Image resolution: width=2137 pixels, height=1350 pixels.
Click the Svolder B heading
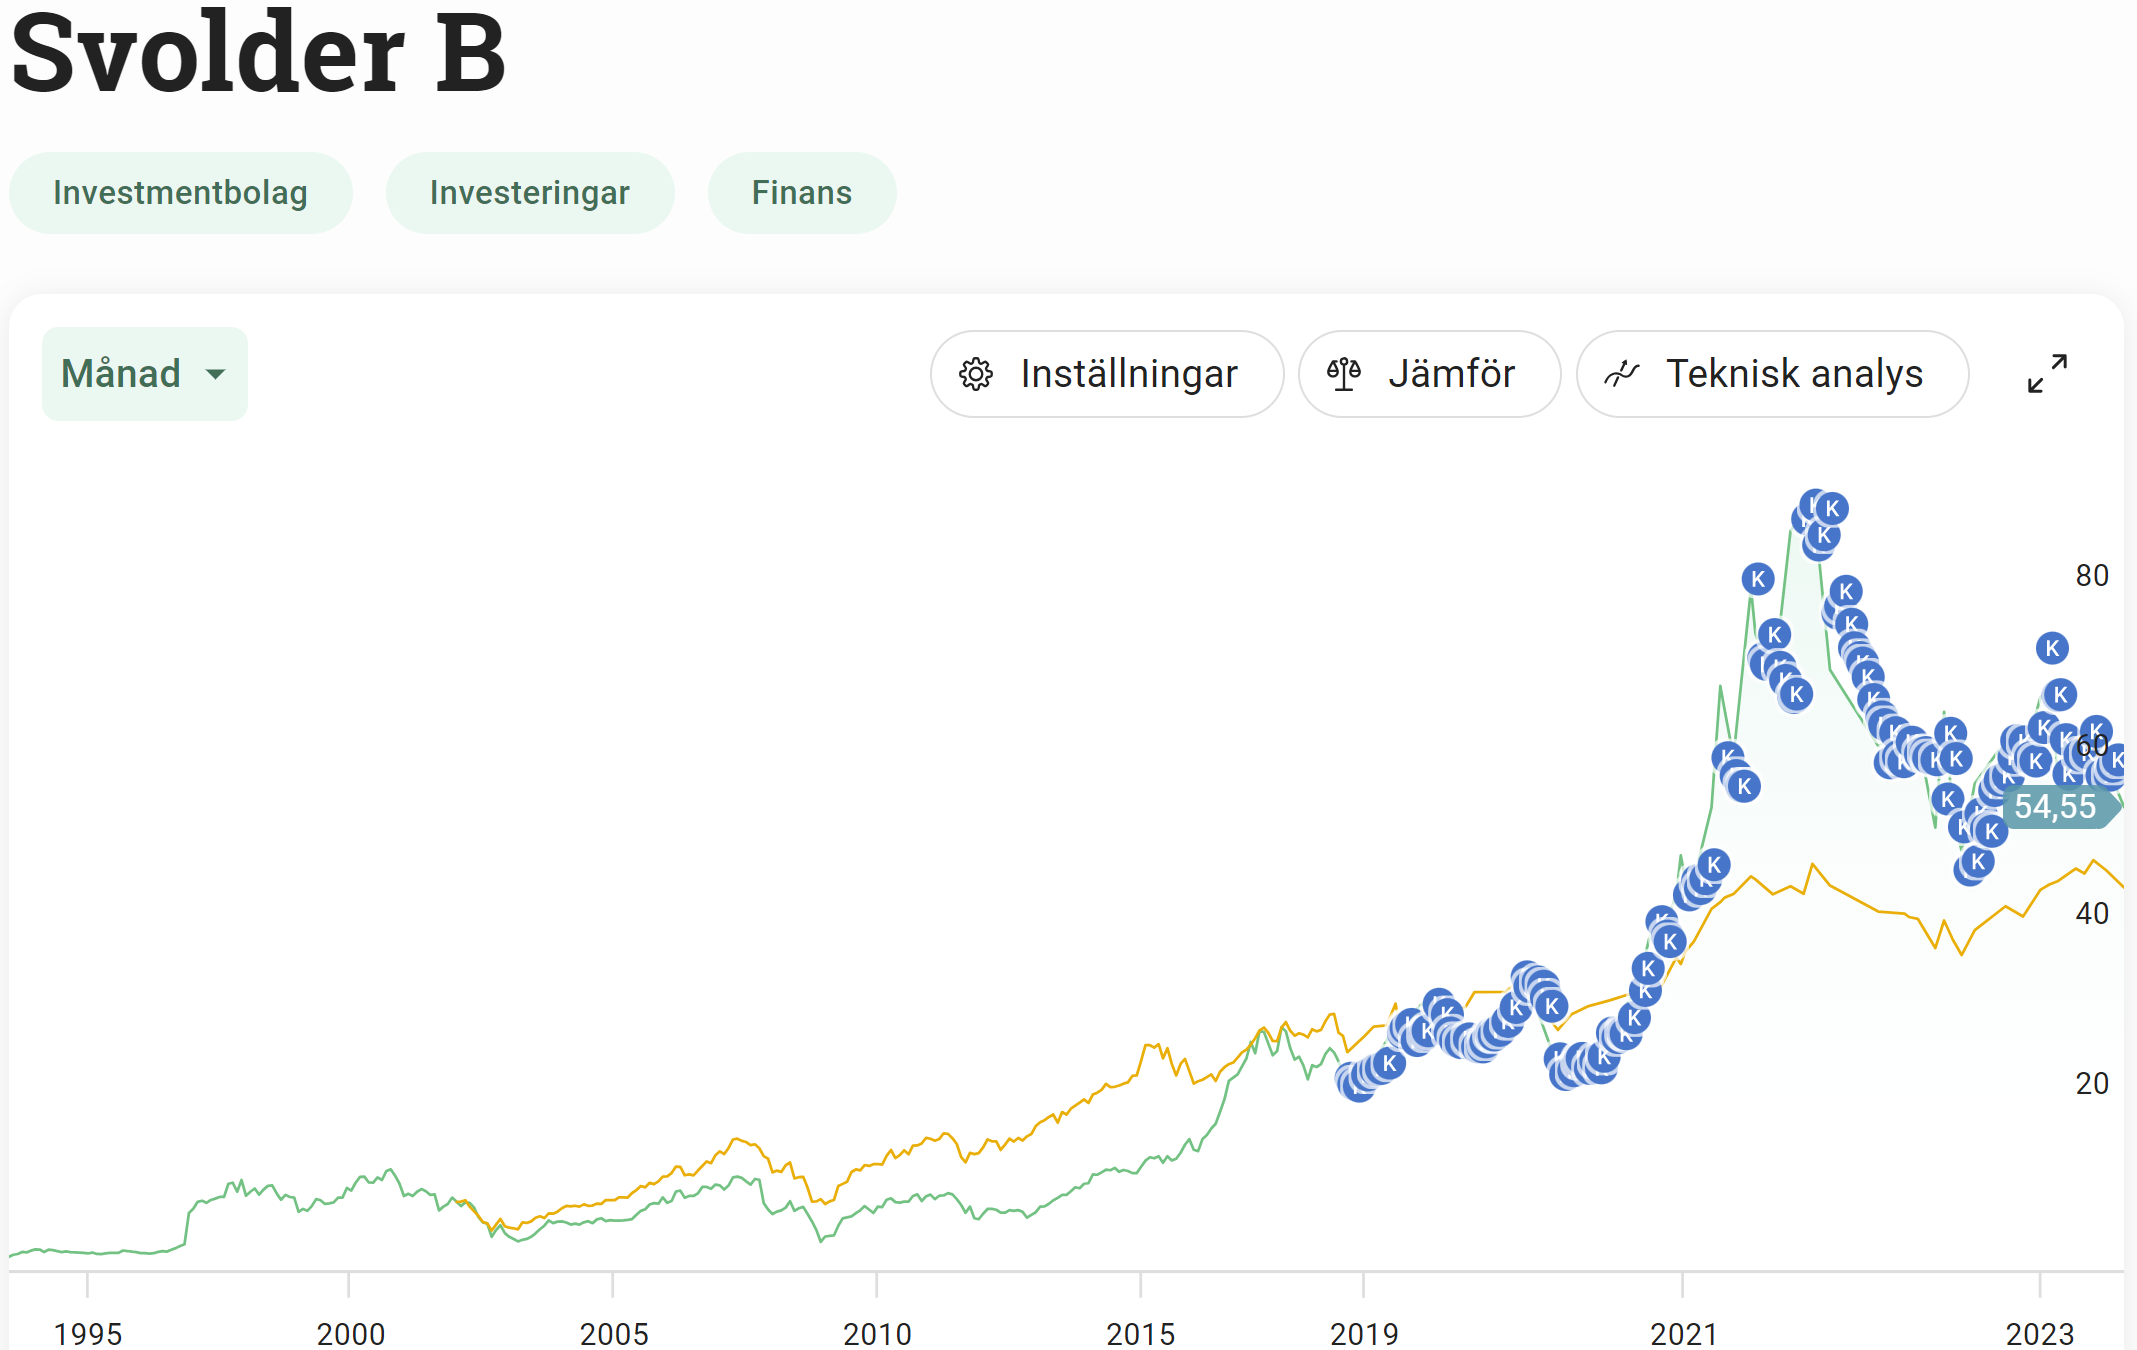click(258, 52)
